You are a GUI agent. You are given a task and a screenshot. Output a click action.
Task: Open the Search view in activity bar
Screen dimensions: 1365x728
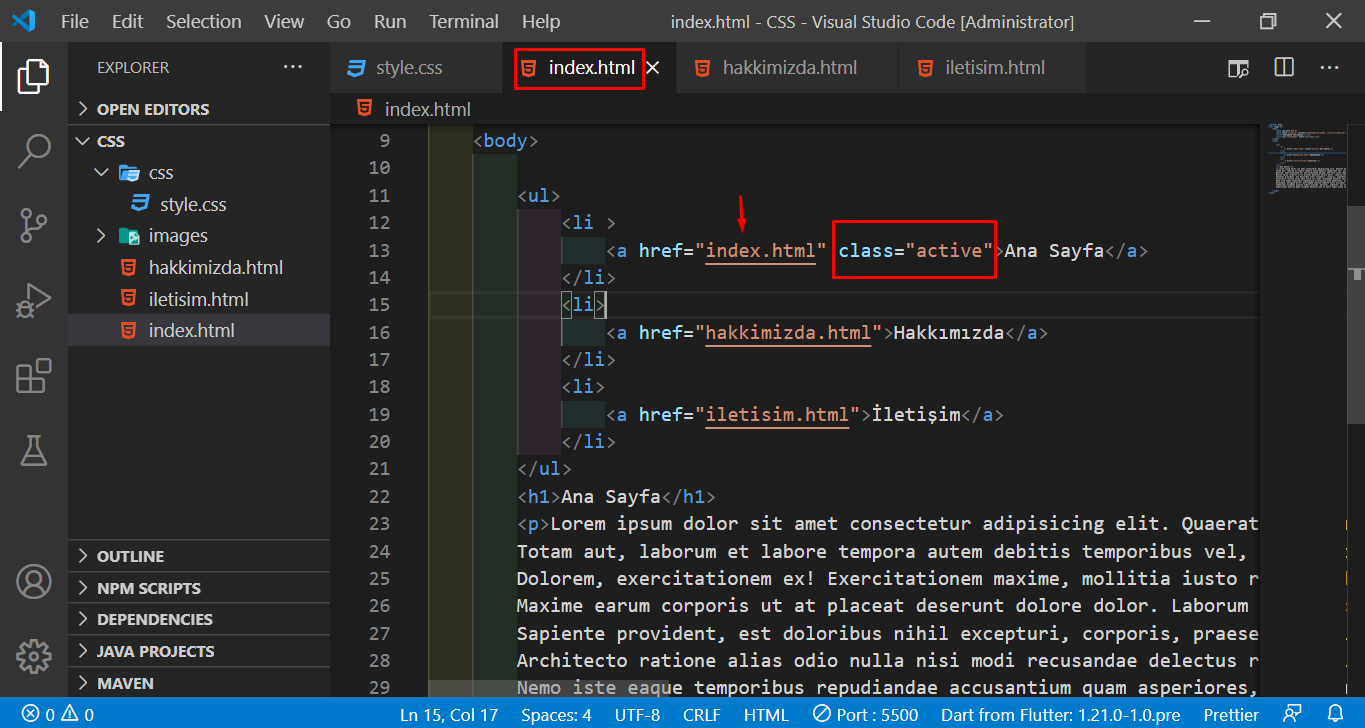(34, 152)
